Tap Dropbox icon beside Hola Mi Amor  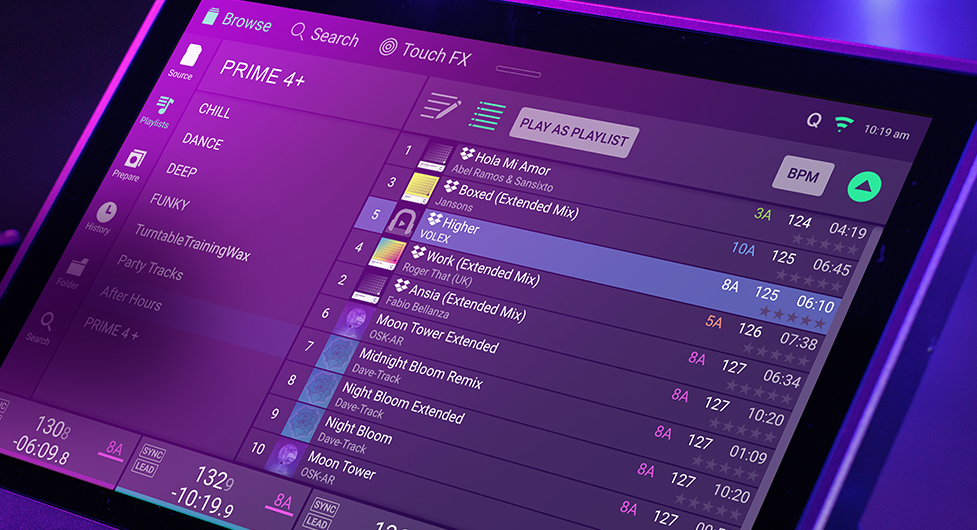[467, 153]
